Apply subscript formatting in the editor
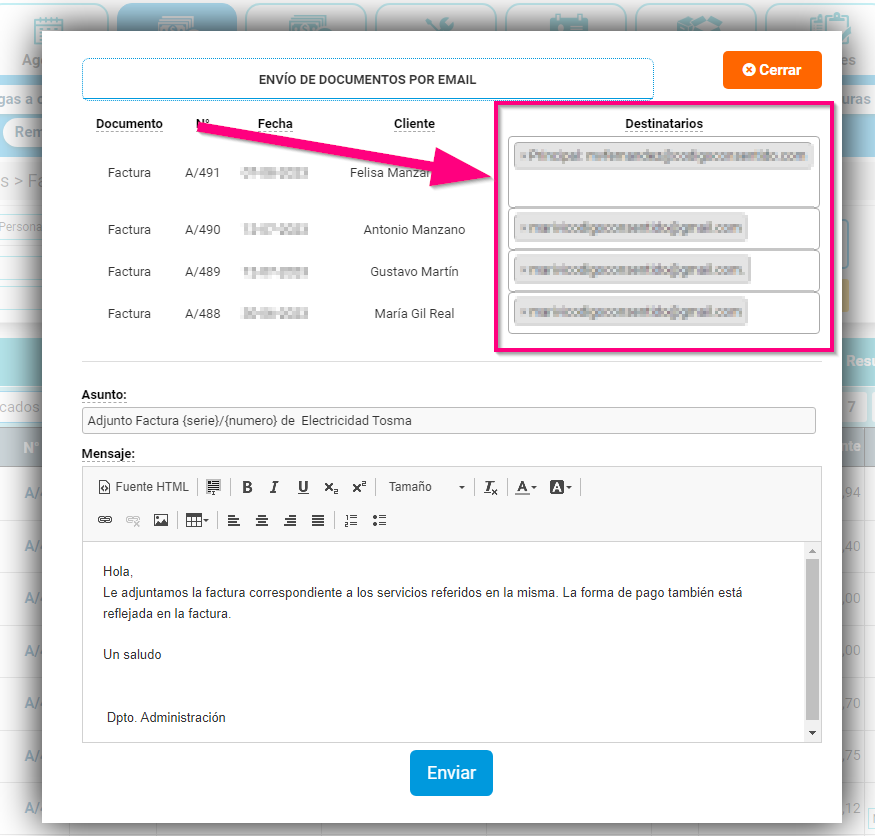 click(x=330, y=487)
